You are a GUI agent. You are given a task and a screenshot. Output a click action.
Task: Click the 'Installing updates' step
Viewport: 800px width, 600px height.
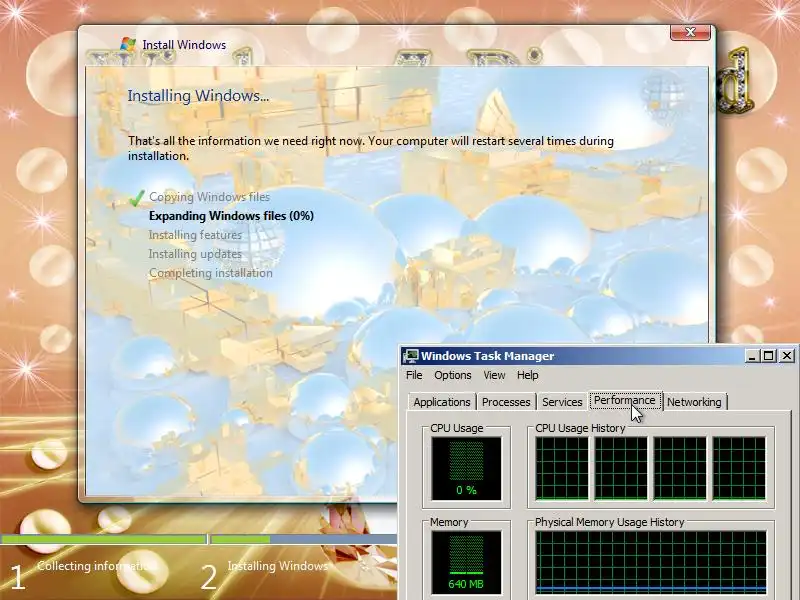point(195,254)
